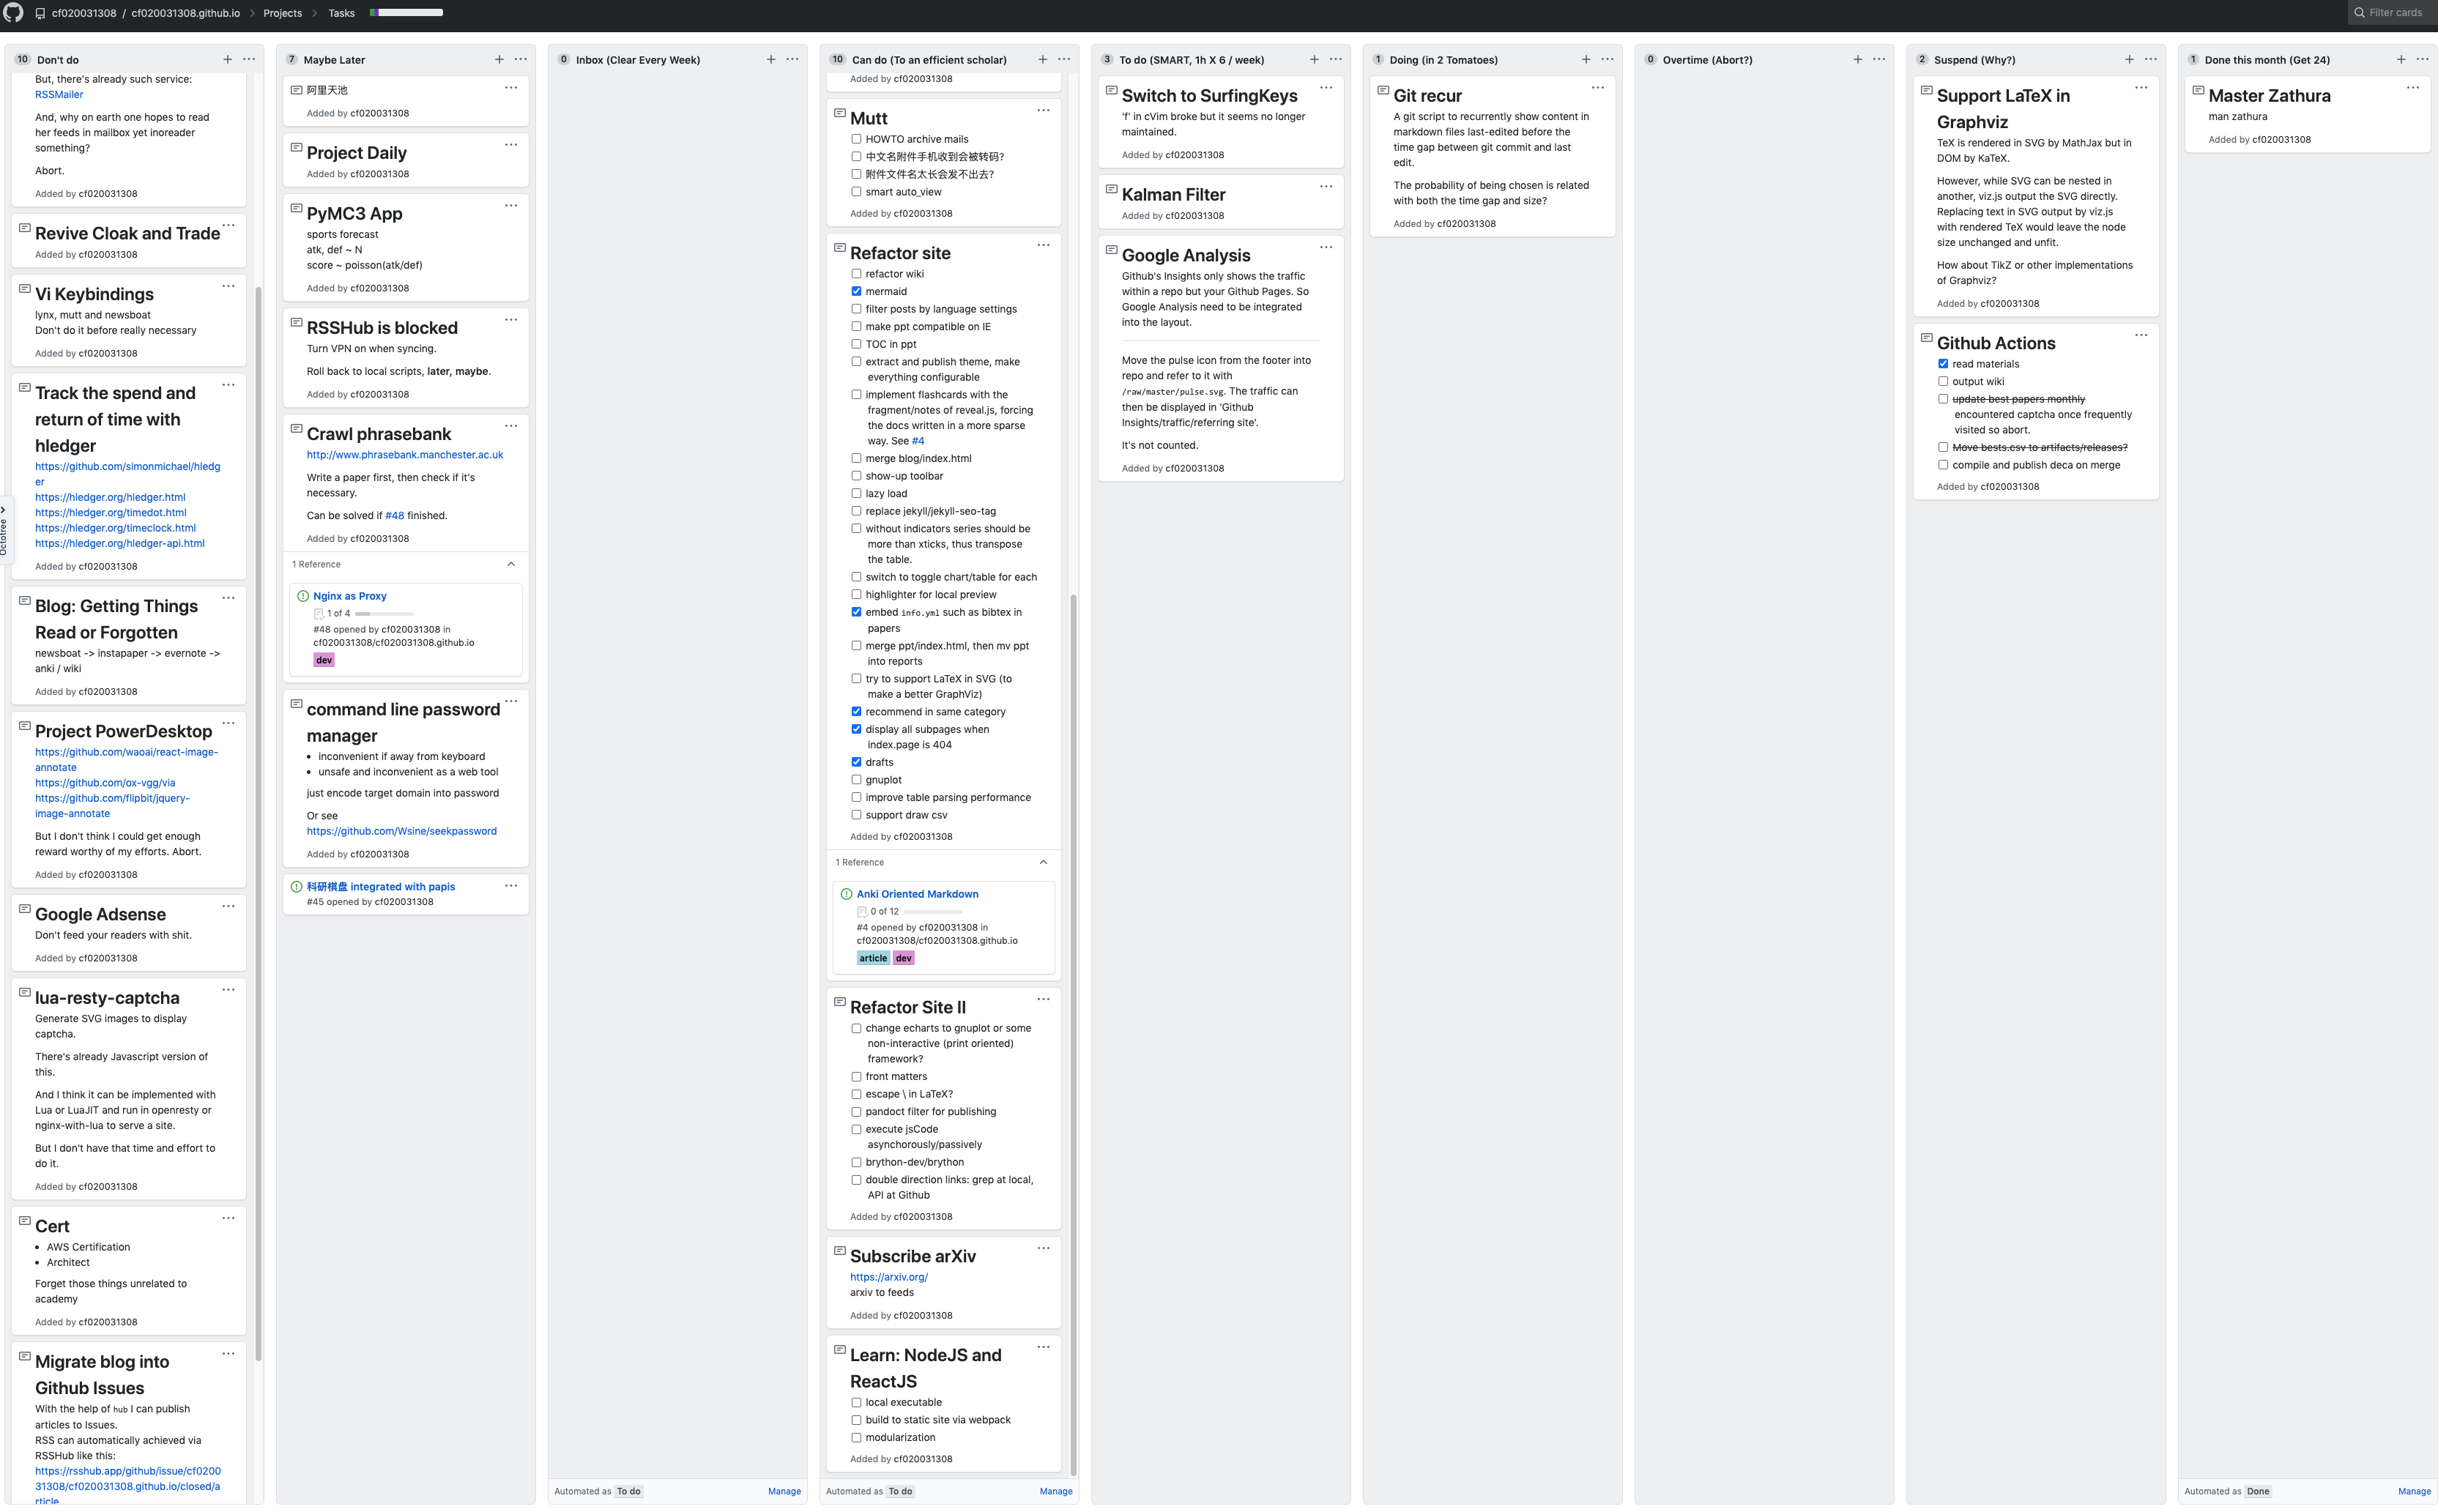This screenshot has height=1512, width=2438.
Task: Open the GitHub home logo
Action: coord(13,13)
